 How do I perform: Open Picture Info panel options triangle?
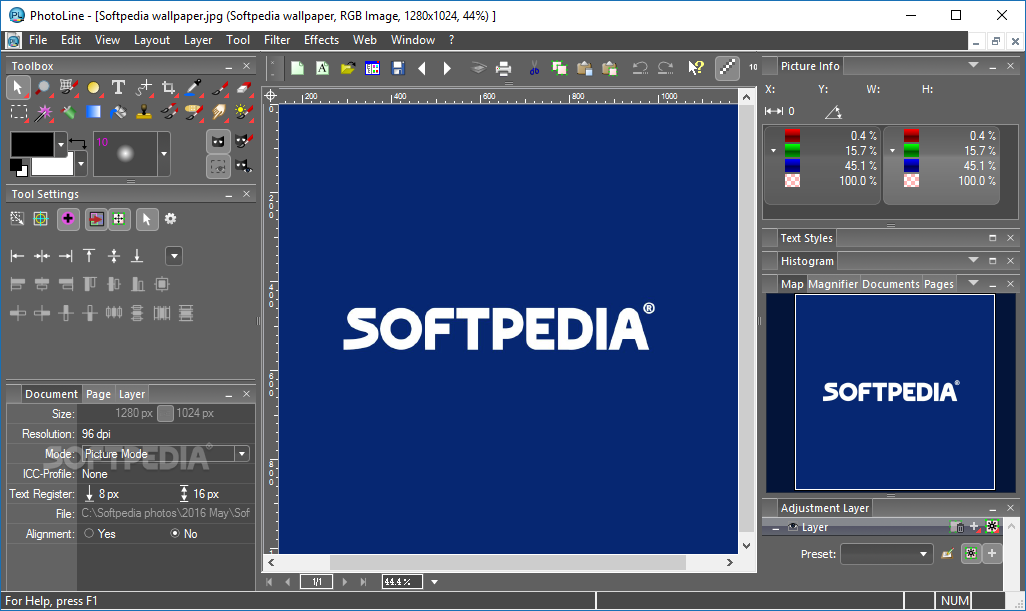(x=973, y=65)
